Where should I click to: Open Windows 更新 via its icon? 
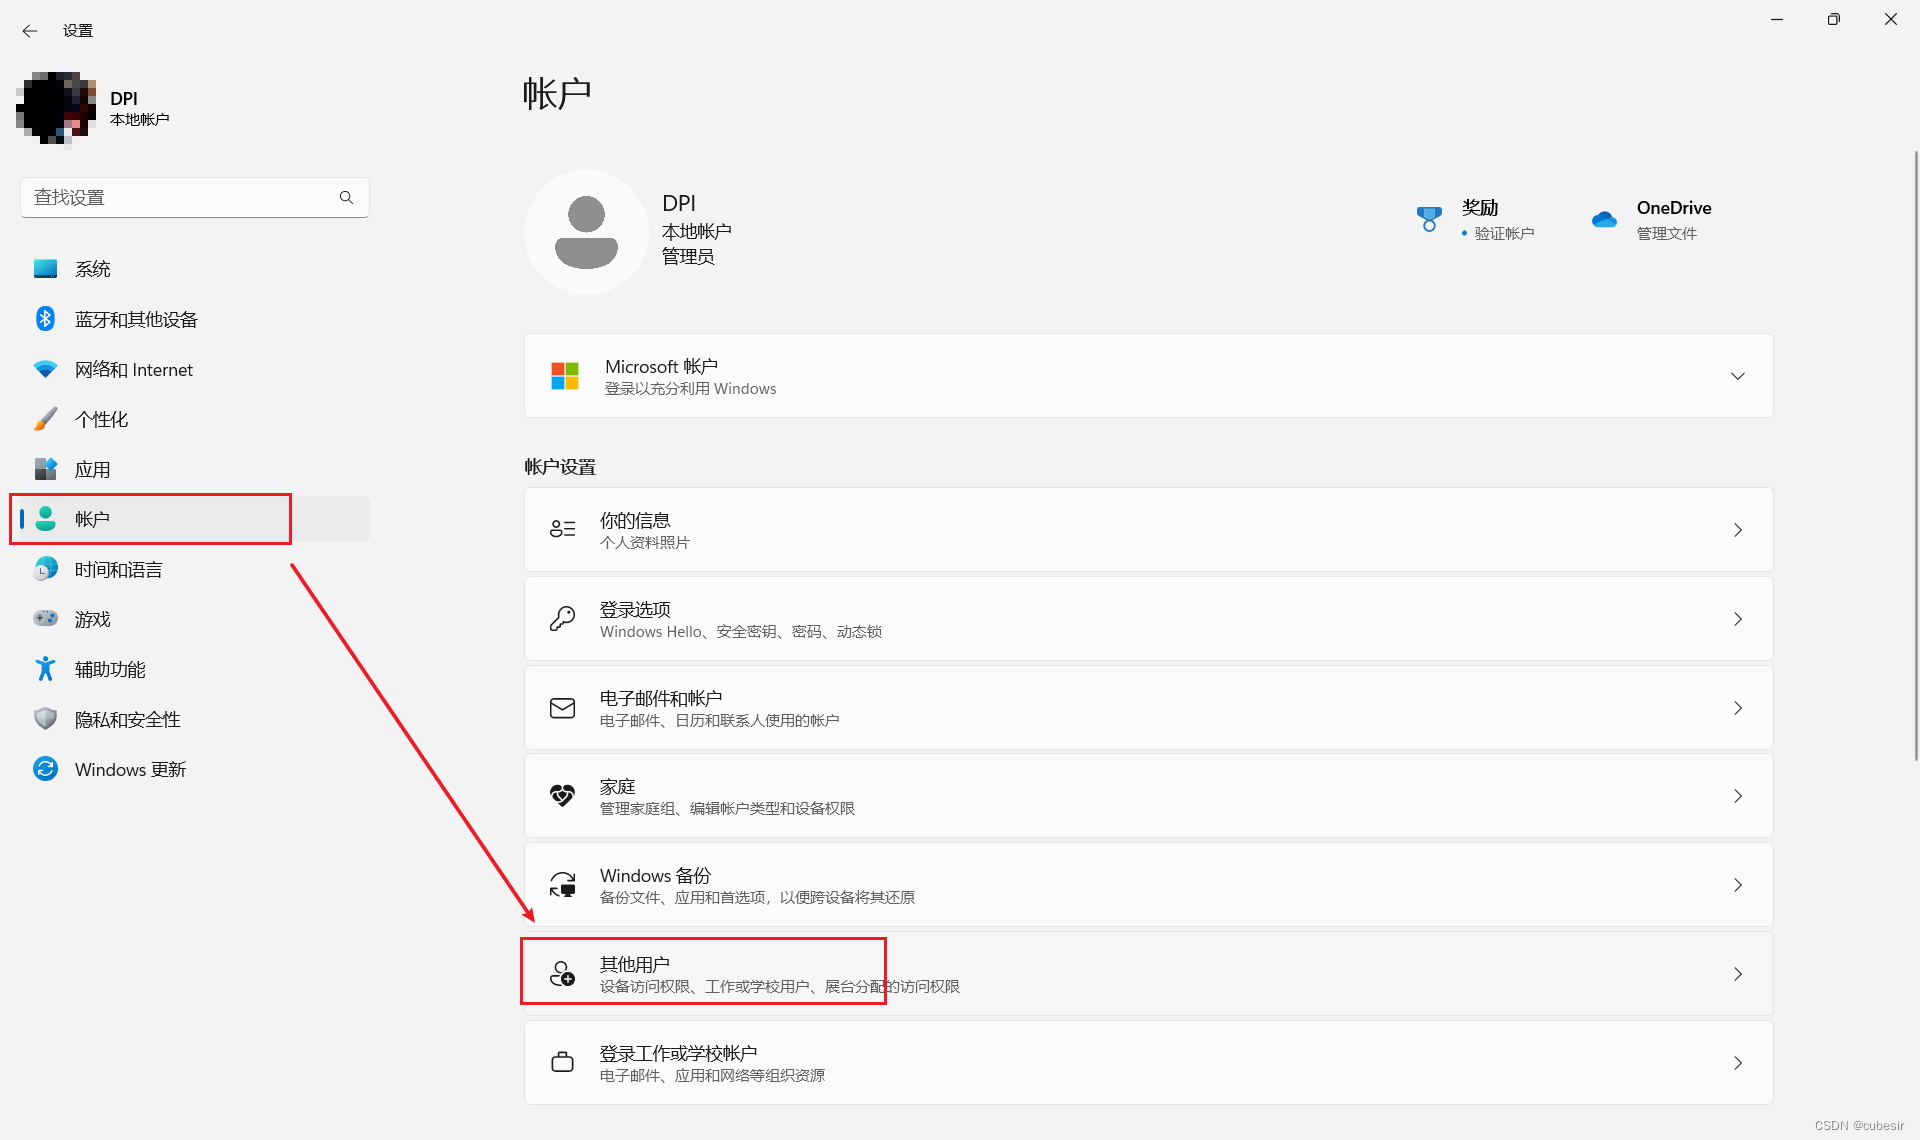[45, 768]
